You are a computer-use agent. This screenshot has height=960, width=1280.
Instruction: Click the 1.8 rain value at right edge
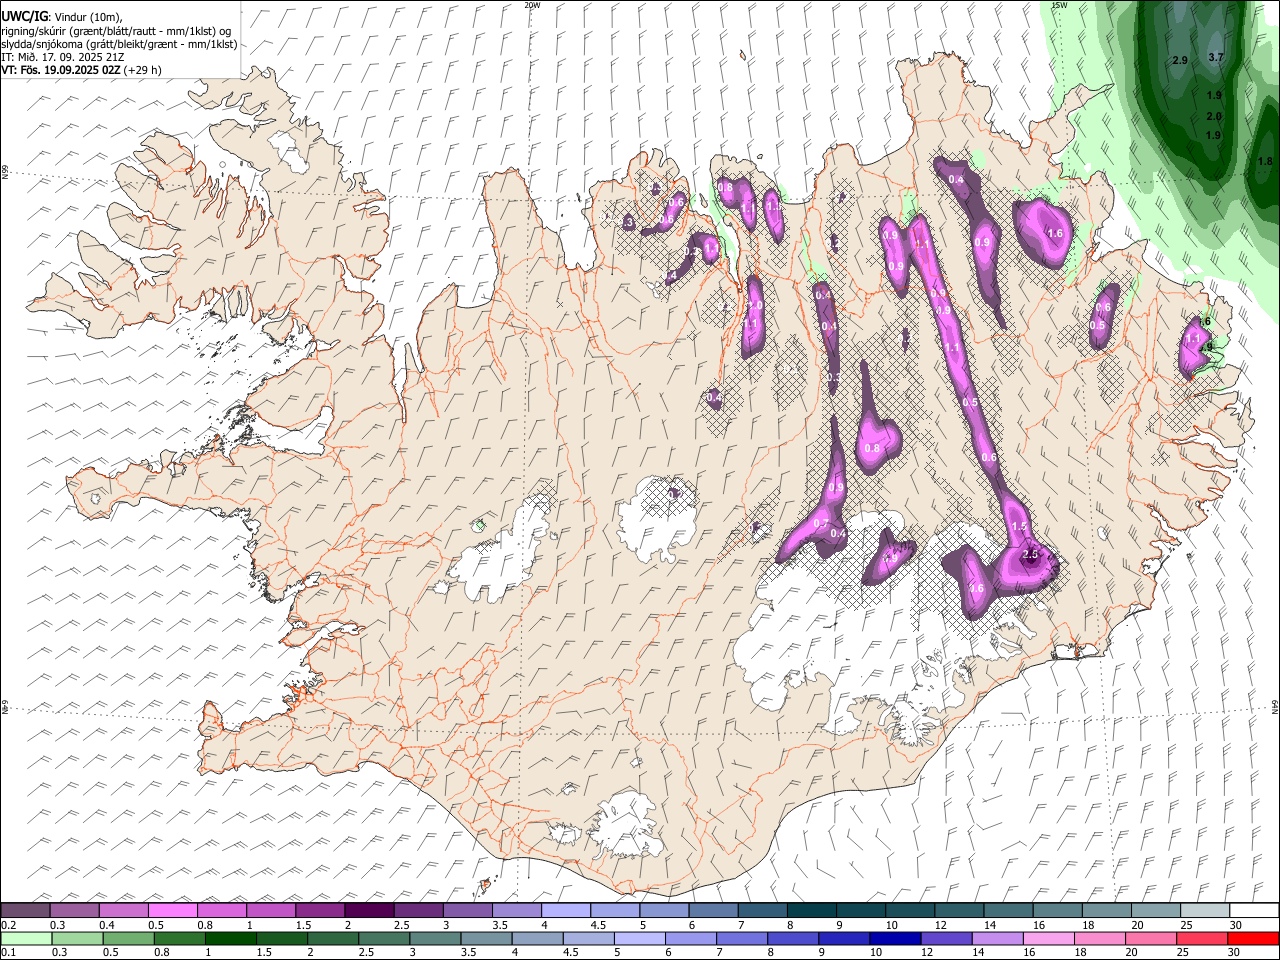click(1265, 161)
